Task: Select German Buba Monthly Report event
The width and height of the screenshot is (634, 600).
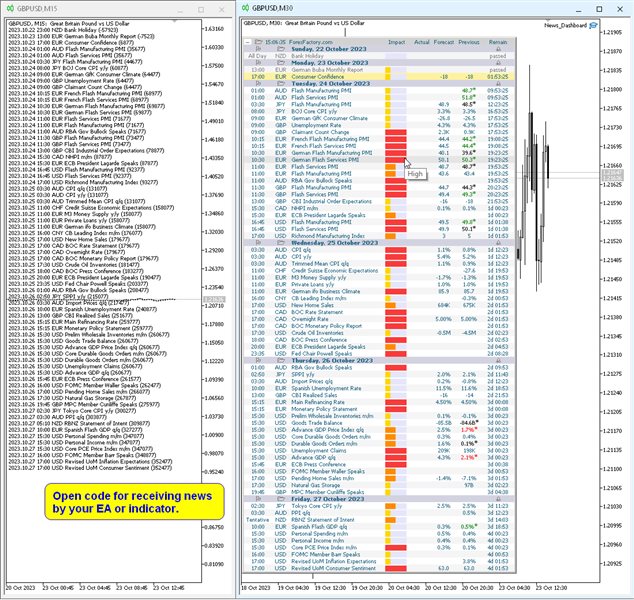Action: (327, 70)
